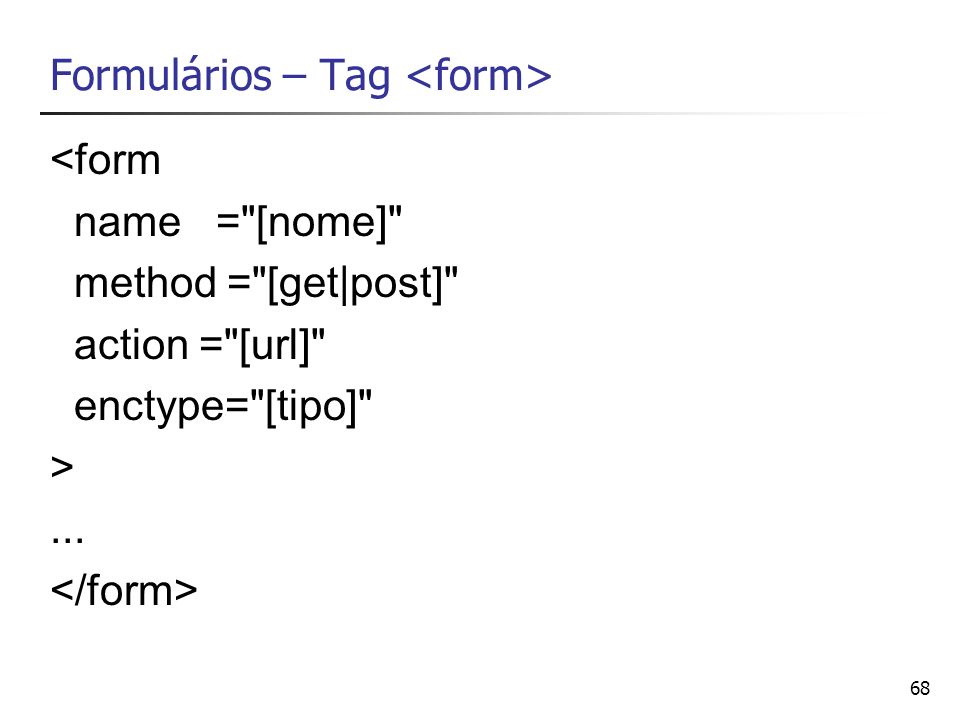Image resolution: width=960 pixels, height=720 pixels.
Task: Click the "action" attribute text
Action: coord(131,345)
